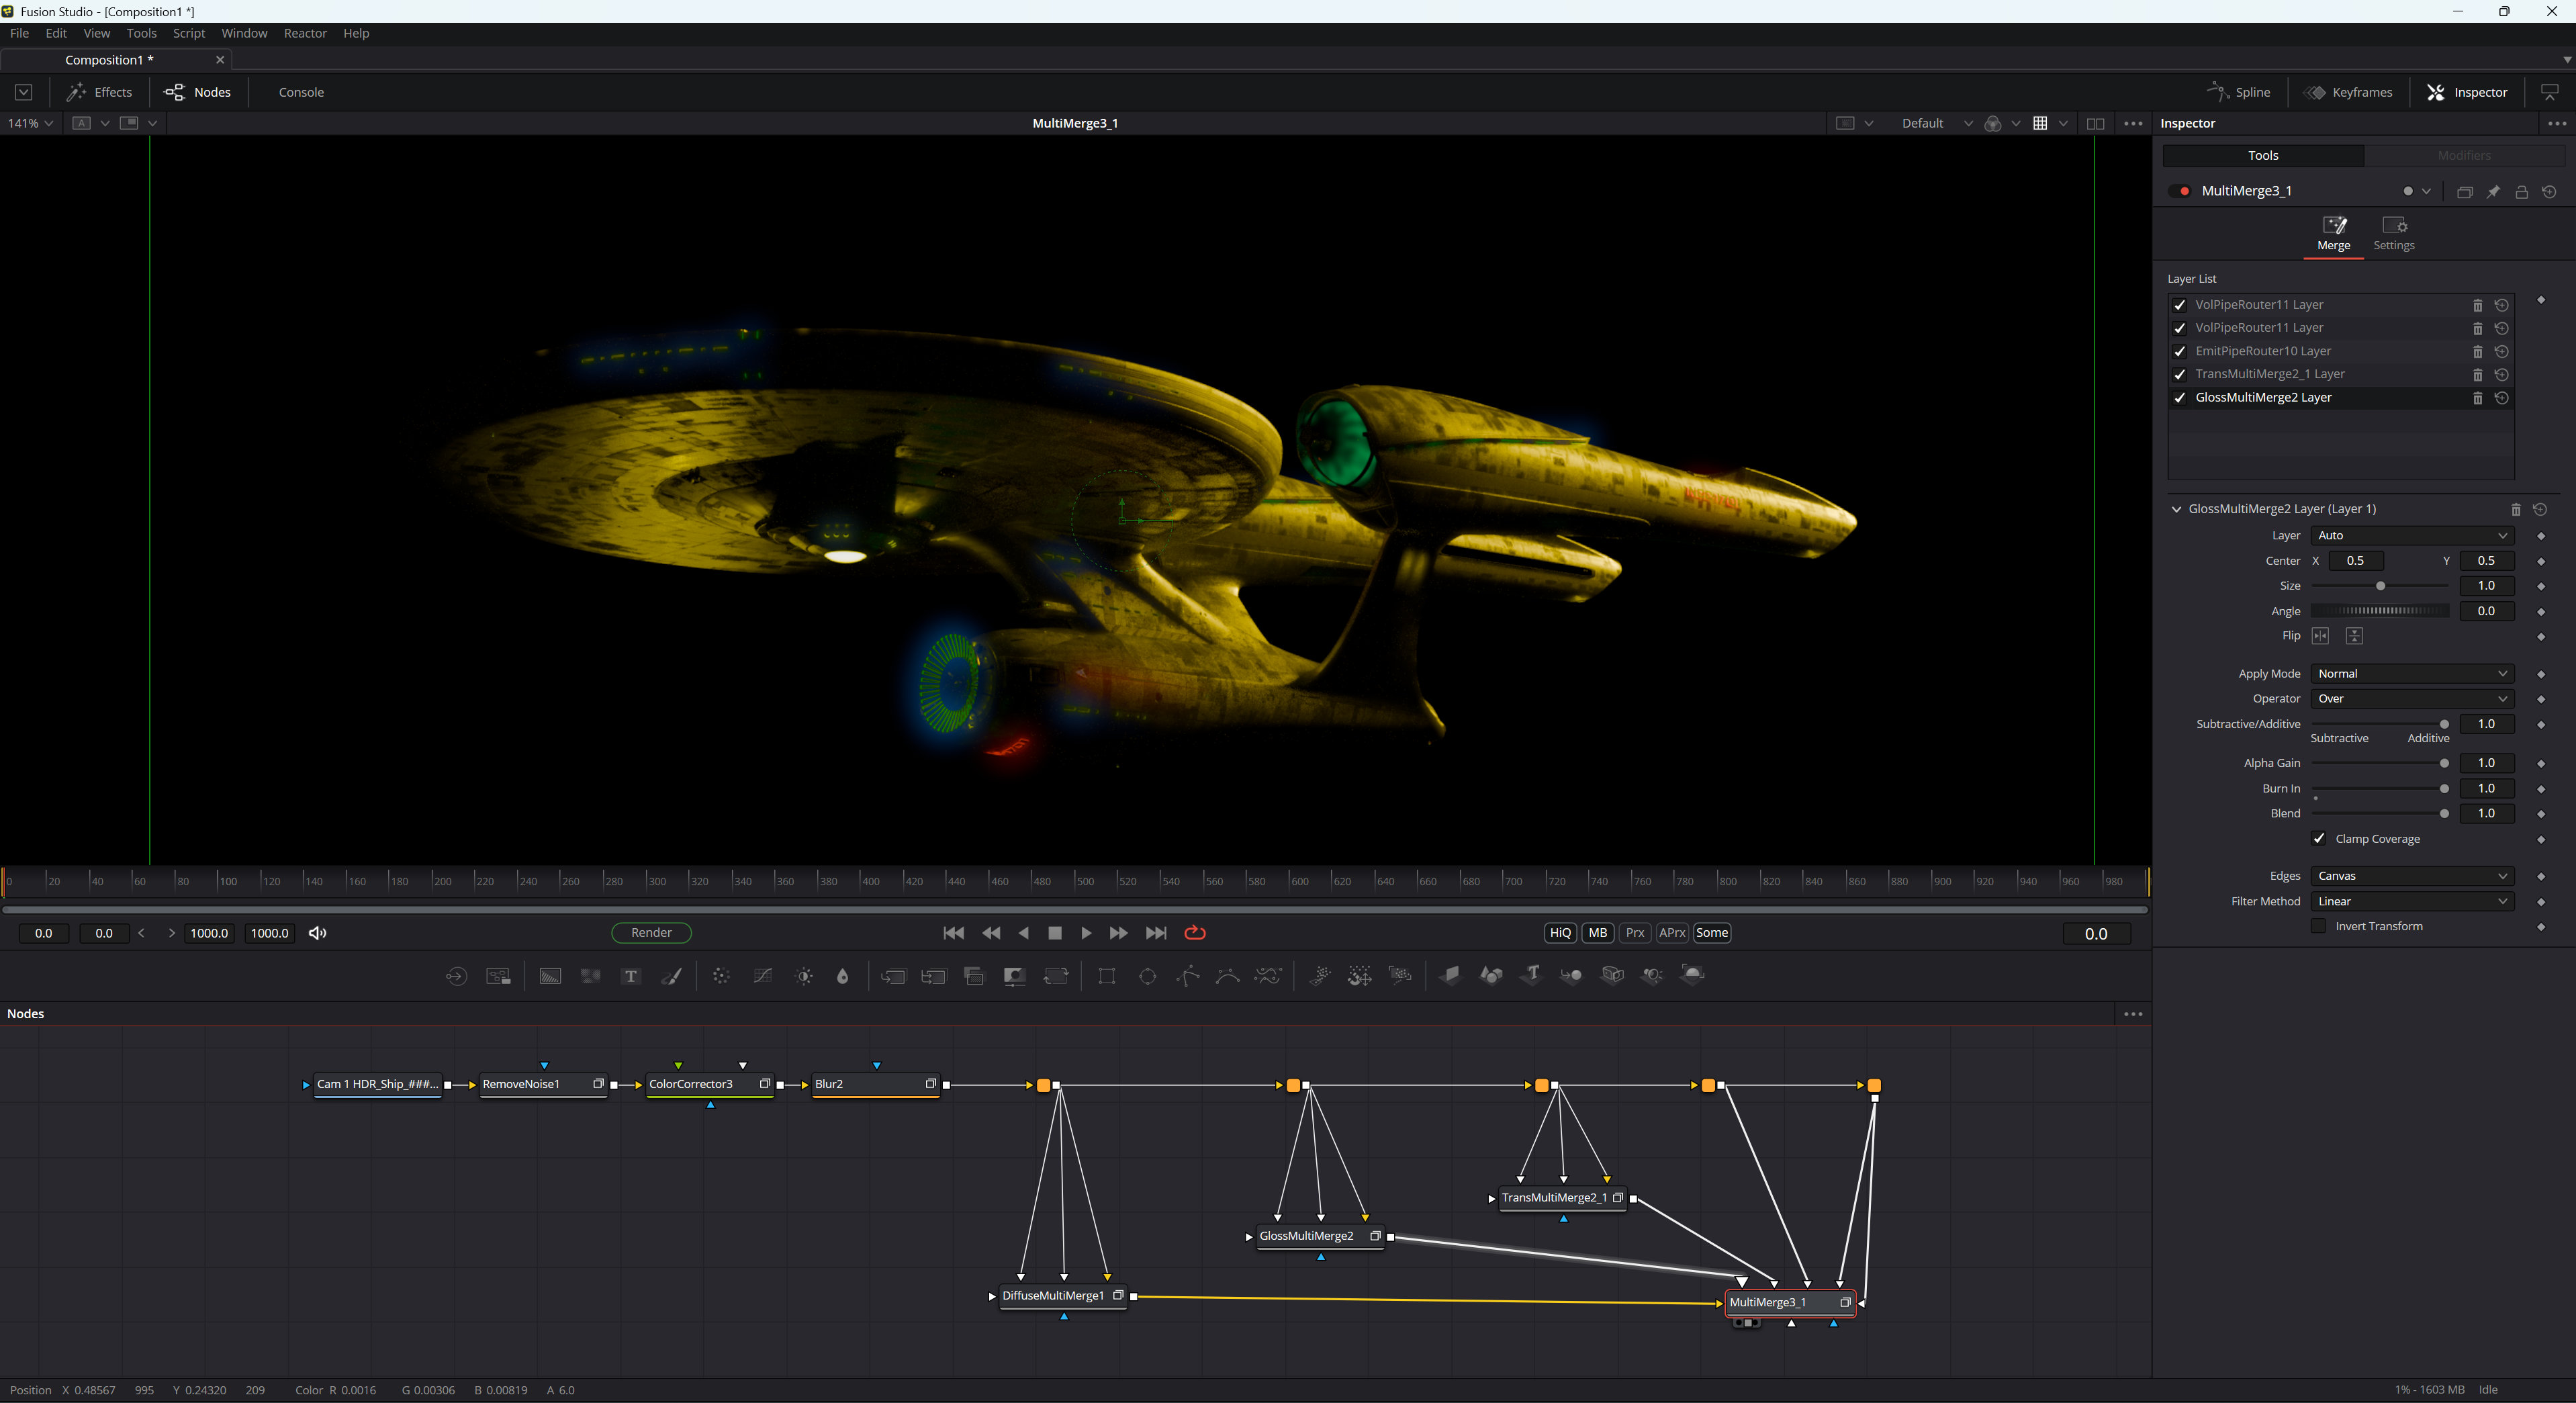Screen dimensions: 2576x1403
Task: Switch to the Settings tab in Inspector
Action: point(2394,234)
